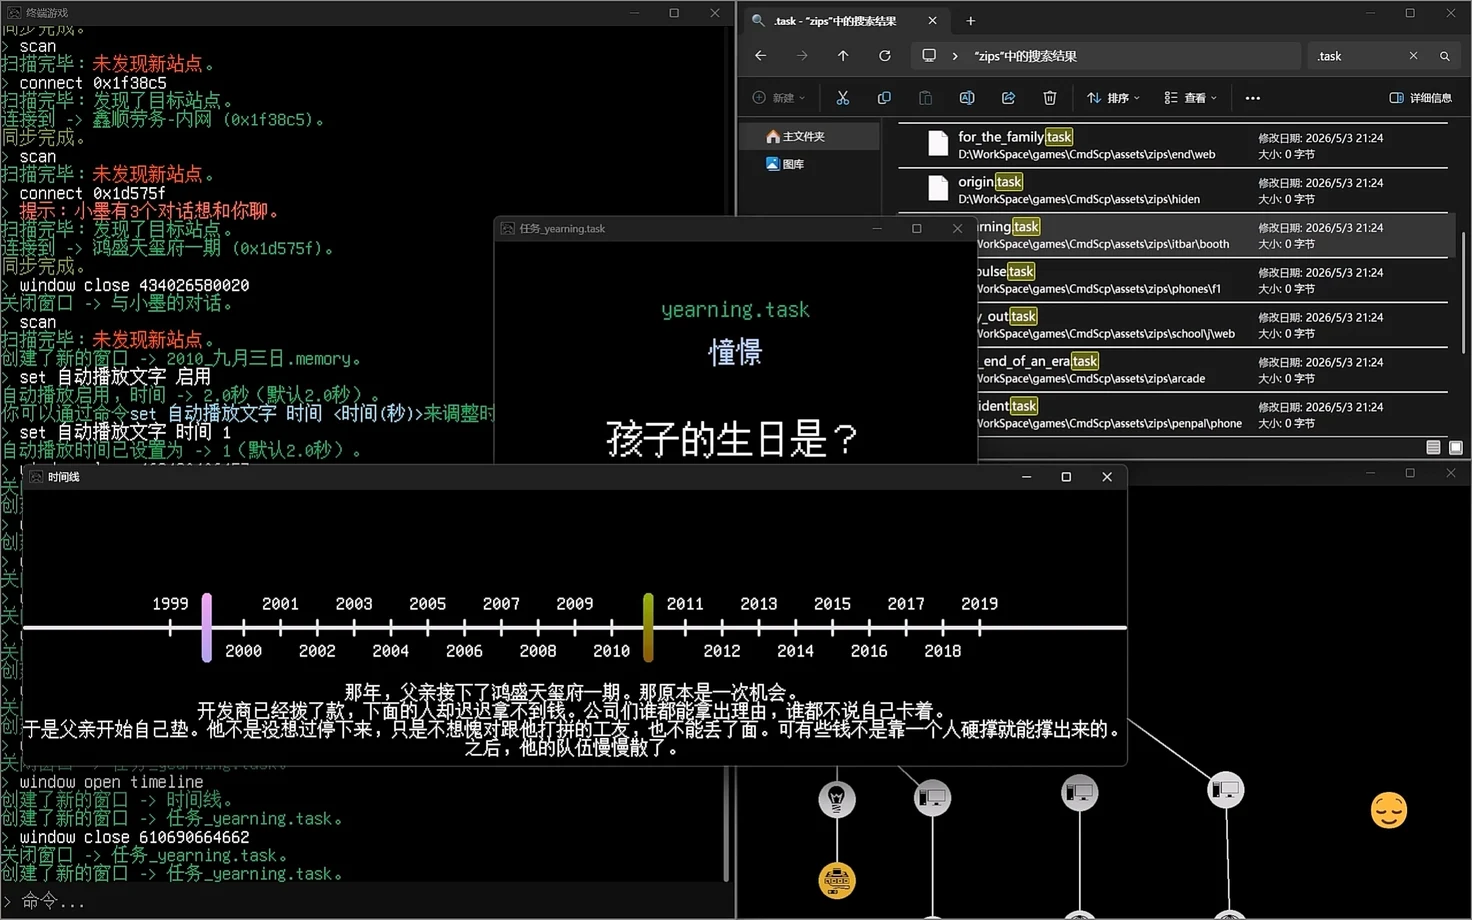Click the cut scissors icon in Explorer toolbar
Viewport: 1472px width, 920px height.
coord(842,98)
